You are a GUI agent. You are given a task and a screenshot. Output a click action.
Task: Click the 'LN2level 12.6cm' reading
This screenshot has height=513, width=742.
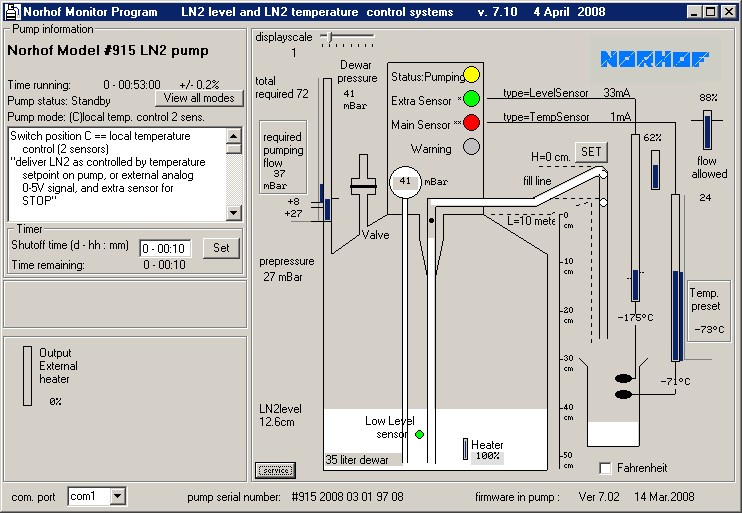pos(280,415)
